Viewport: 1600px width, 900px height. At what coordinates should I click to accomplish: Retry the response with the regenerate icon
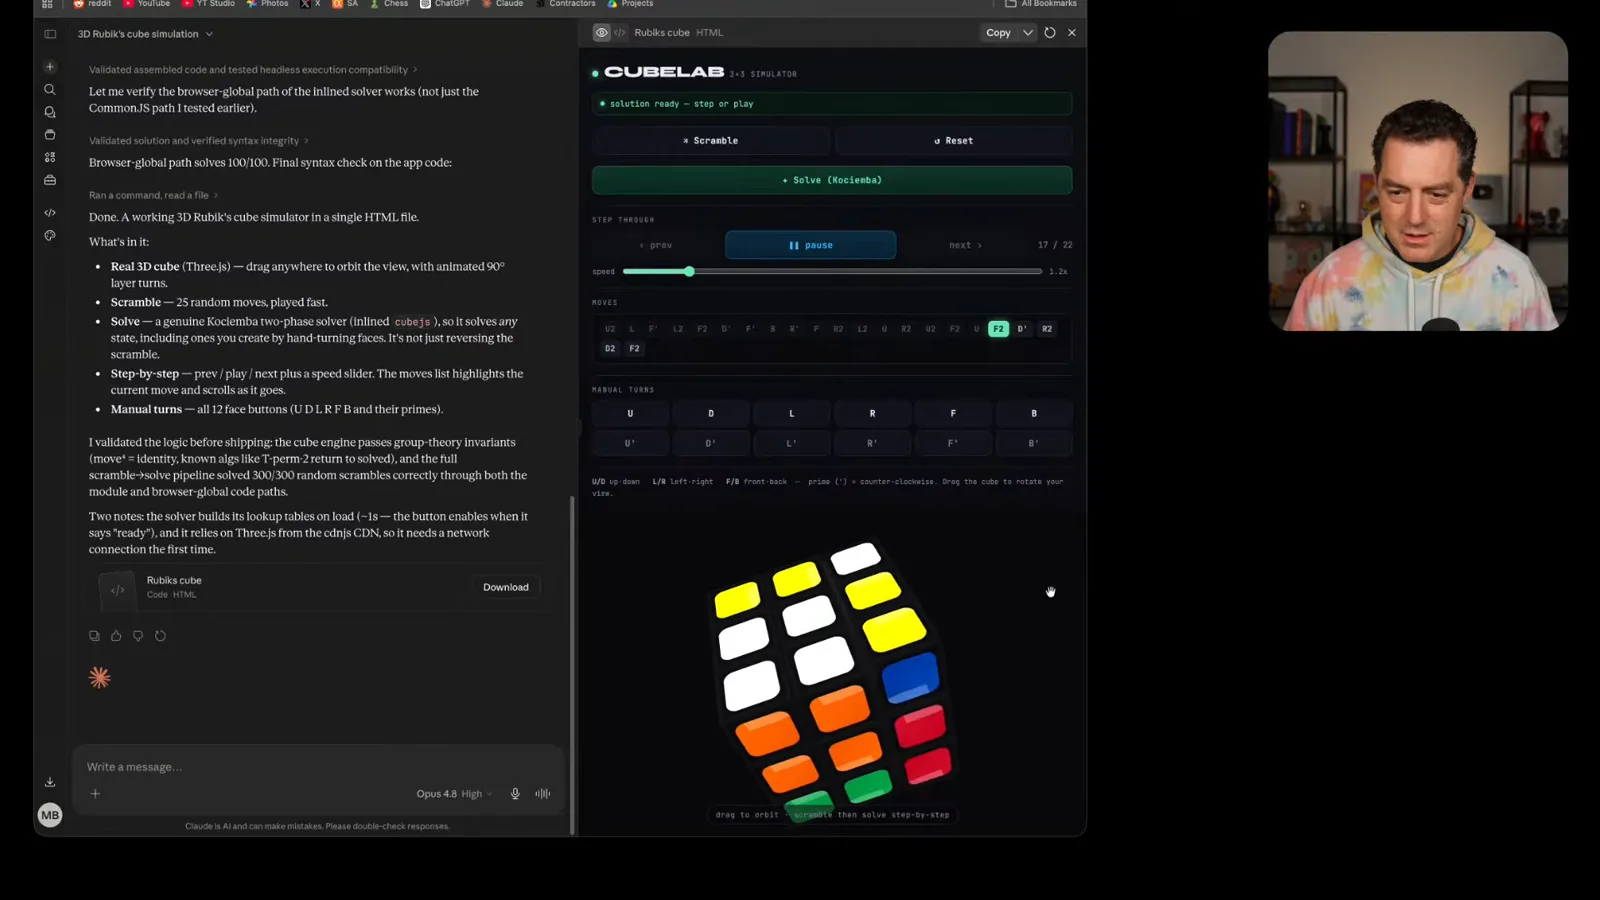[x=160, y=636]
